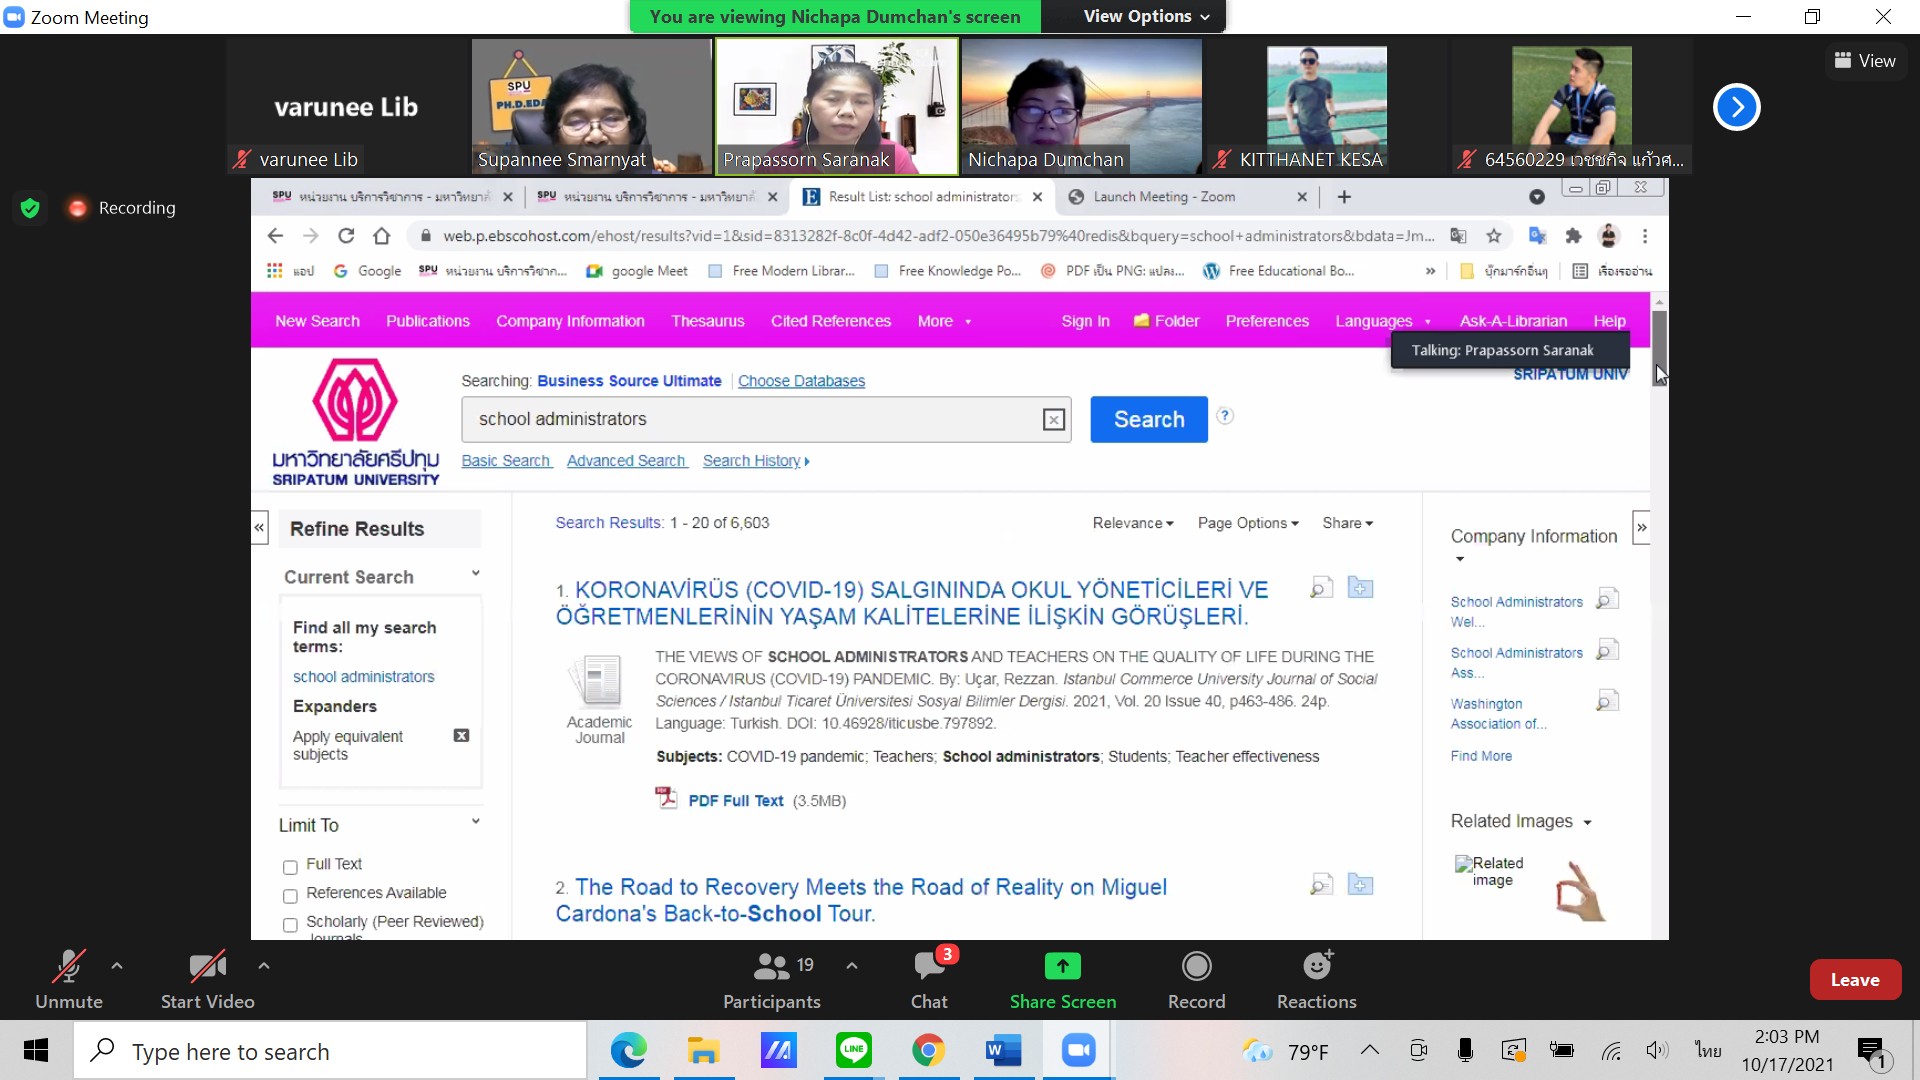The image size is (1920, 1080).
Task: Click the Choose Databases link
Action: [801, 381]
